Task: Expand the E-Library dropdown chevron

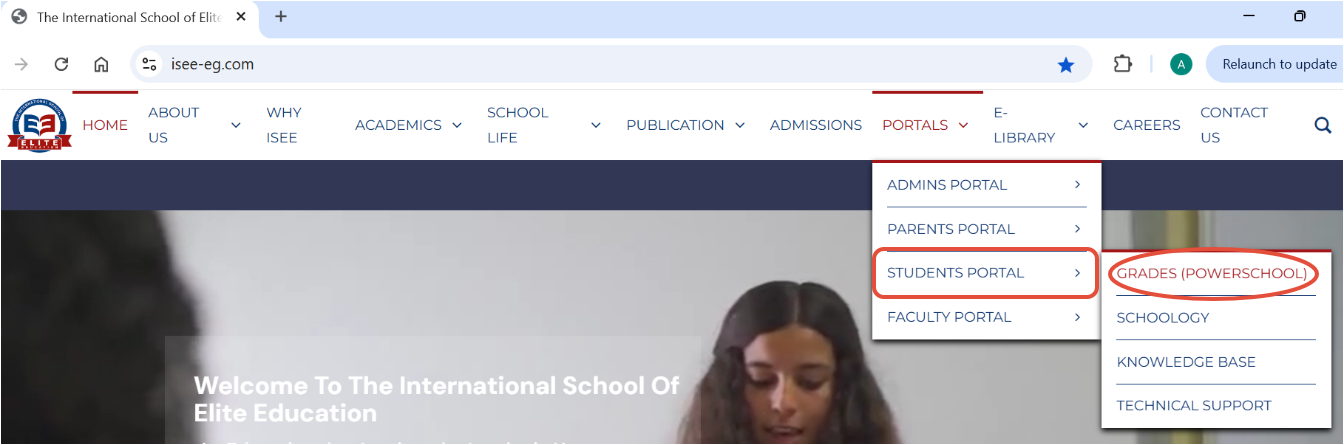Action: [1083, 125]
